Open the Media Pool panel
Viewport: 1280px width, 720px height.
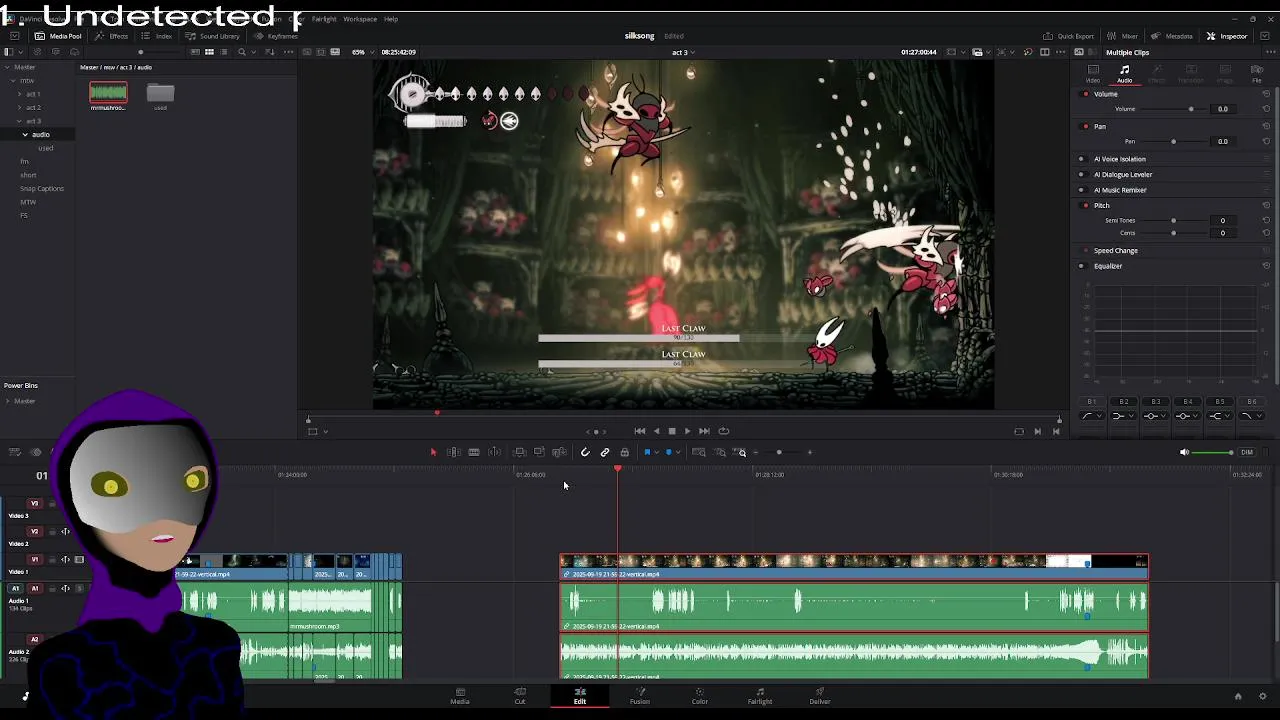click(x=58, y=36)
